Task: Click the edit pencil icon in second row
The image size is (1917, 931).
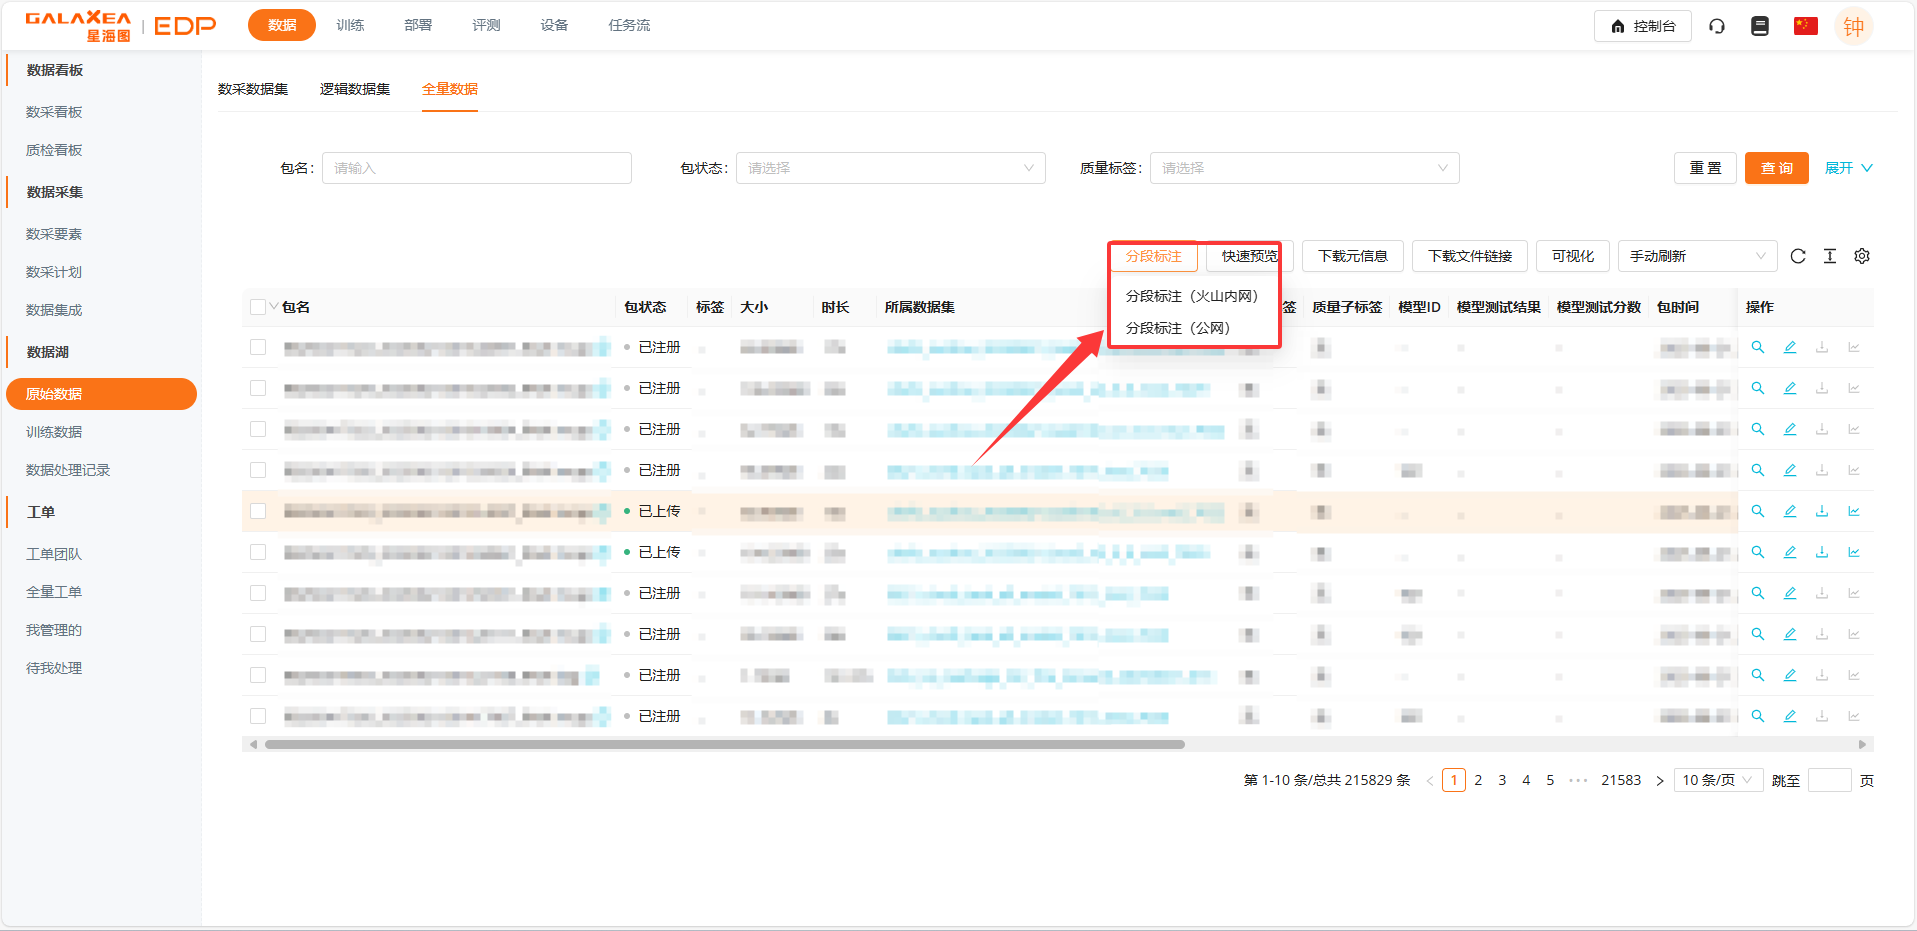Action: pyautogui.click(x=1789, y=388)
